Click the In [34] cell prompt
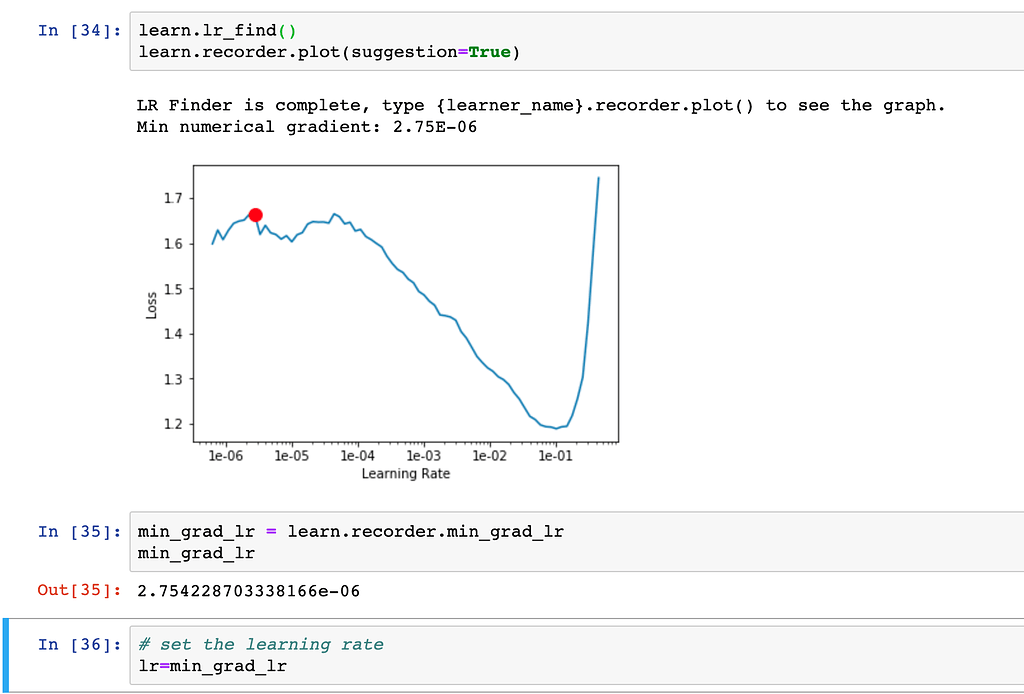1024x694 pixels. (78, 30)
